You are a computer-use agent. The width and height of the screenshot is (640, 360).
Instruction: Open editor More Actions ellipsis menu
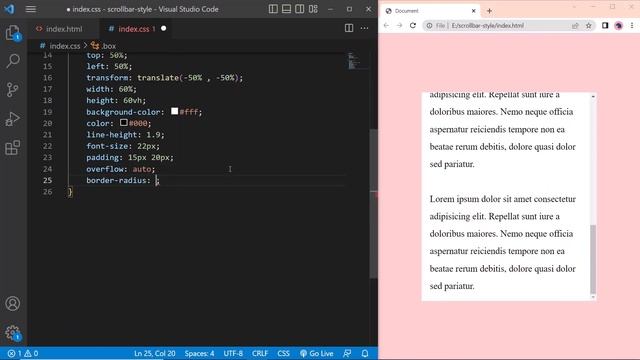point(364,28)
